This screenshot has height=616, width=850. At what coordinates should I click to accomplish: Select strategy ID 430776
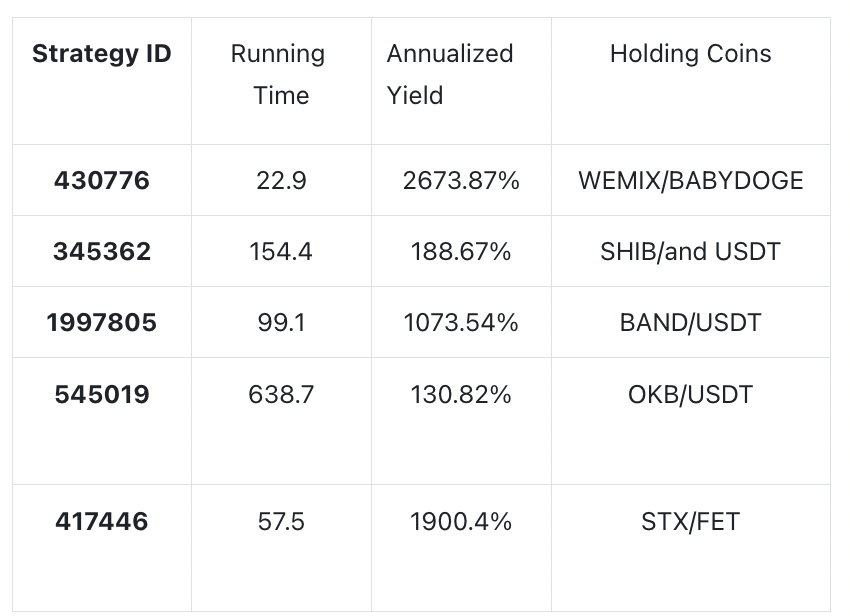coord(102,181)
